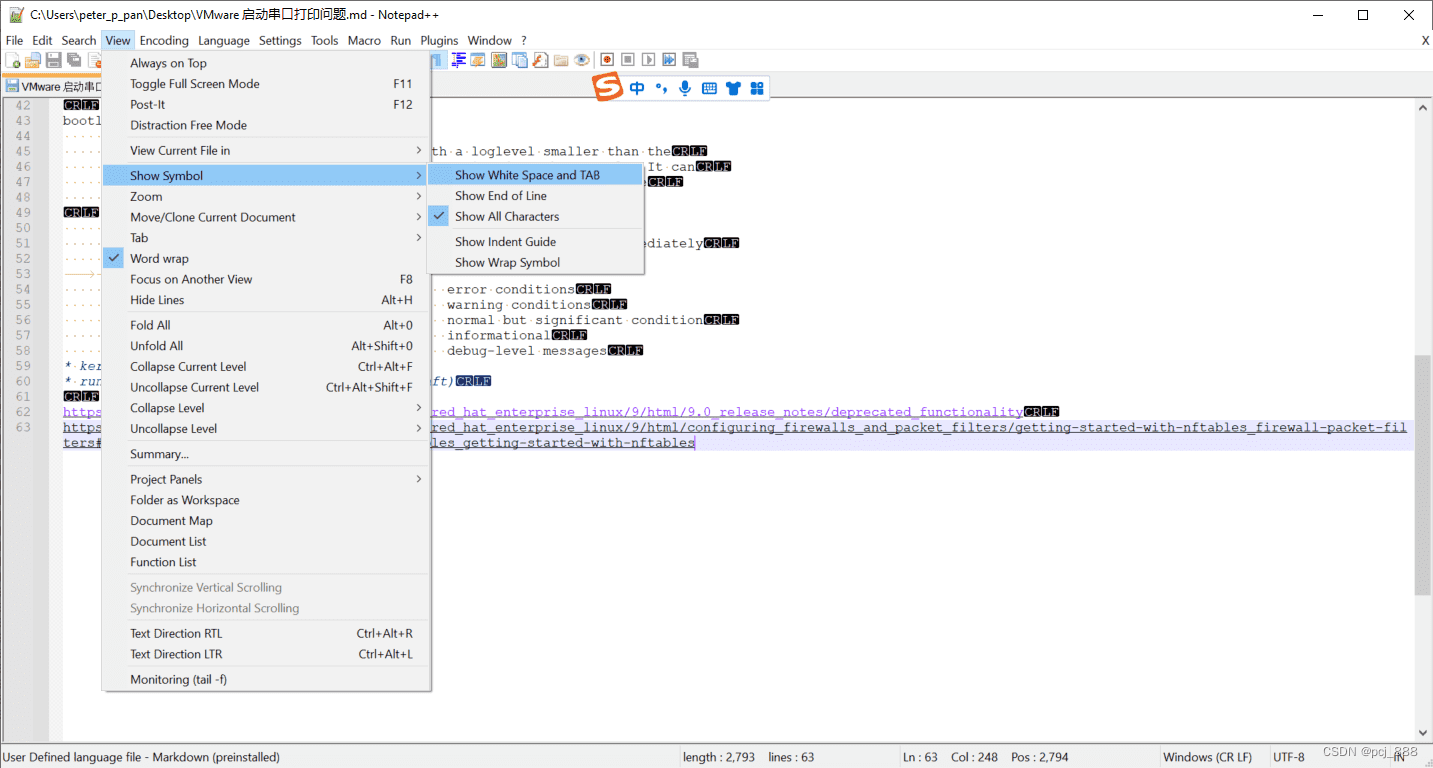Disable the Word wrap option
Viewport: 1433px width, 768px height.
(159, 258)
